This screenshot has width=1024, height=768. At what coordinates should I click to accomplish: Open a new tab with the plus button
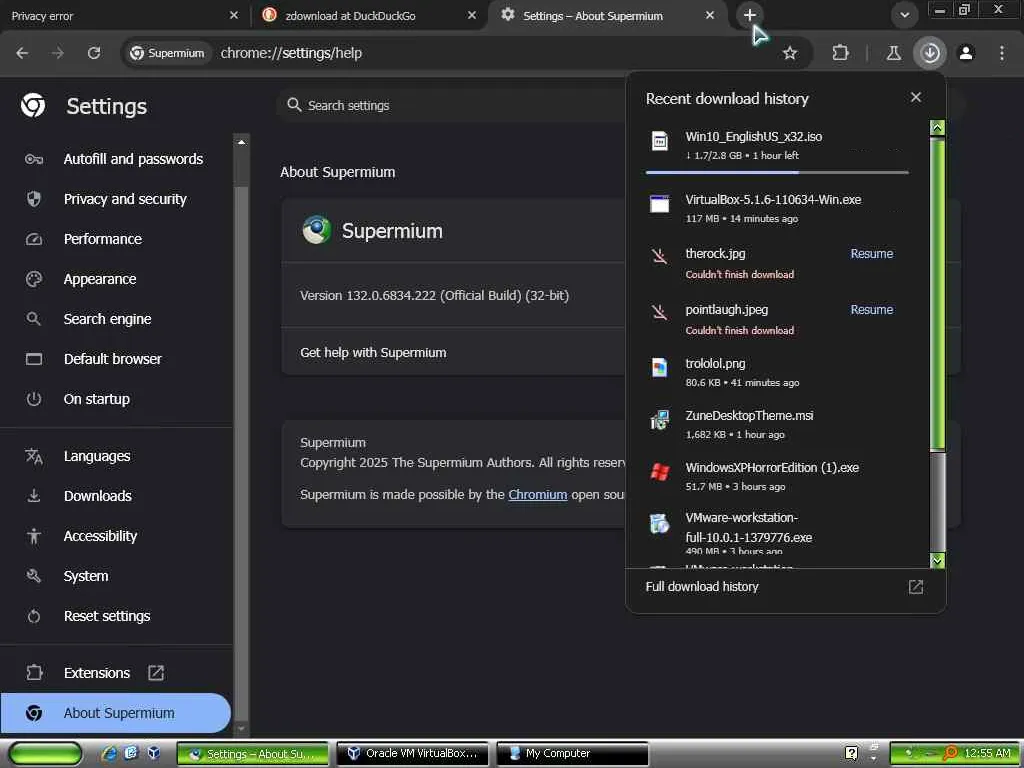pos(750,15)
